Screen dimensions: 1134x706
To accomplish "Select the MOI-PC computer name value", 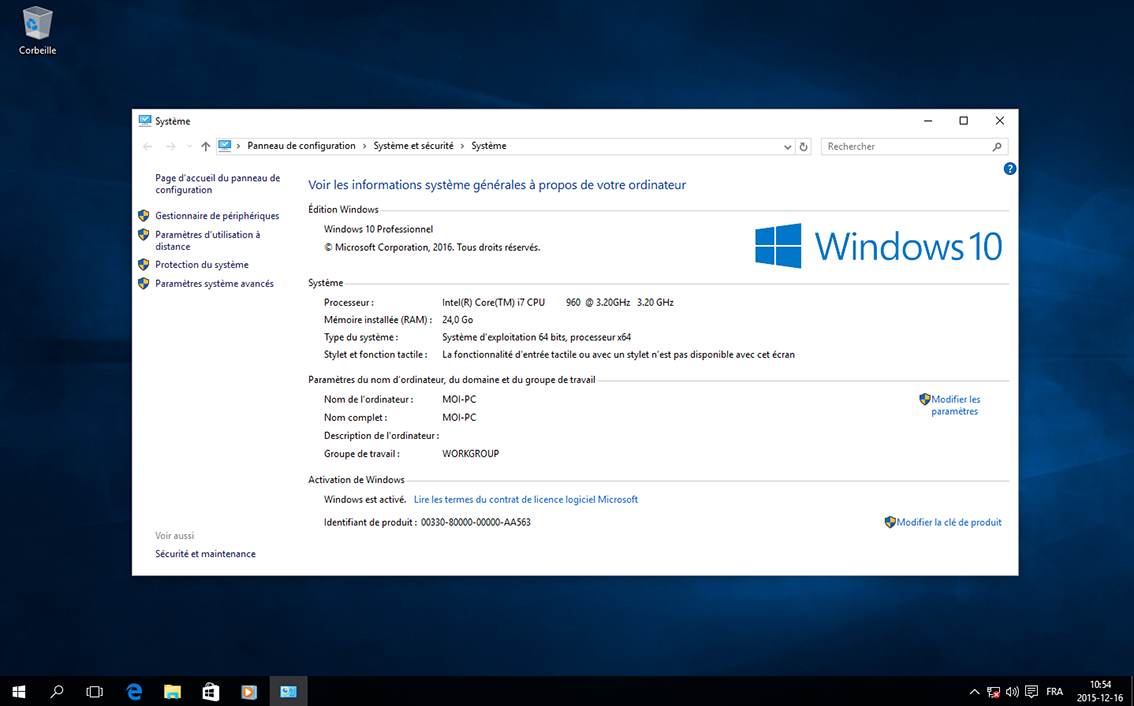I will [x=459, y=399].
